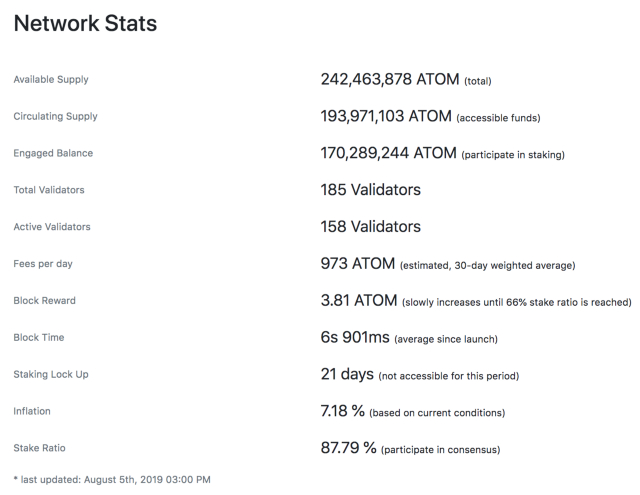Select the 185 Validators value
Screen dimensions: 640x495
point(370,190)
